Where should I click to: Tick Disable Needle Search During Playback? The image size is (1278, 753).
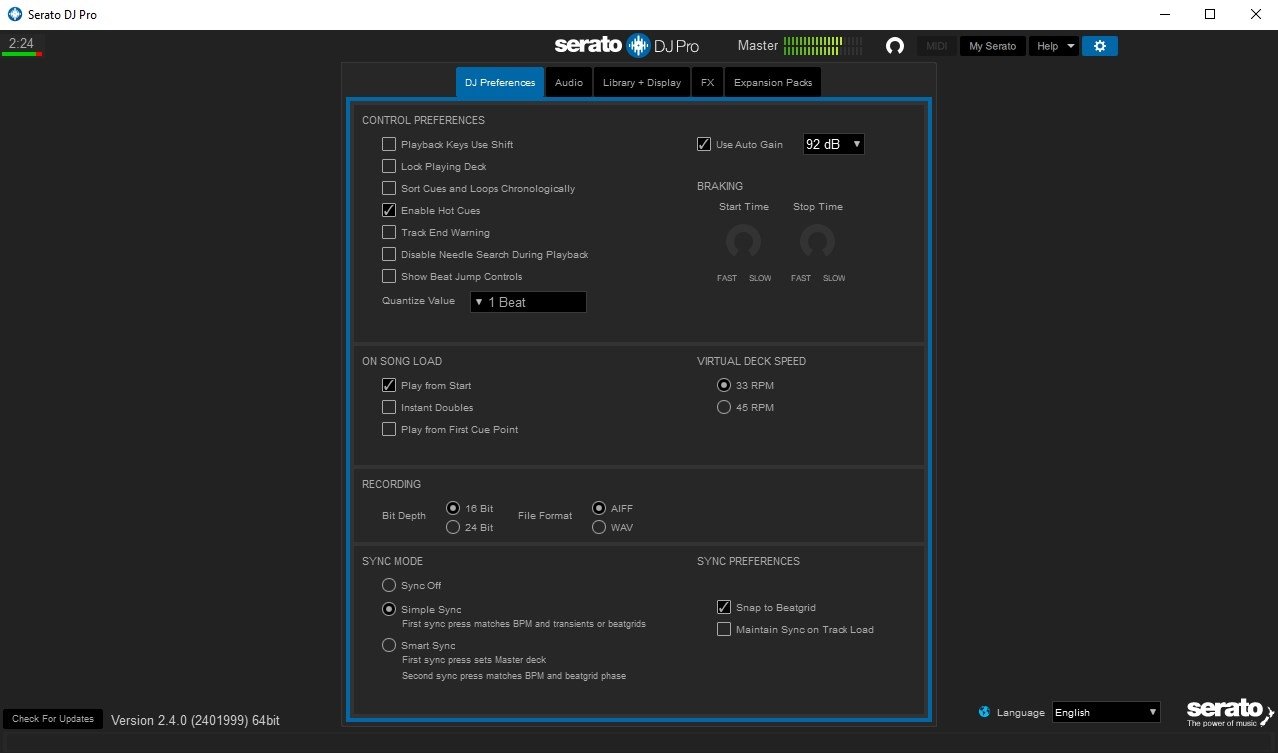[389, 254]
